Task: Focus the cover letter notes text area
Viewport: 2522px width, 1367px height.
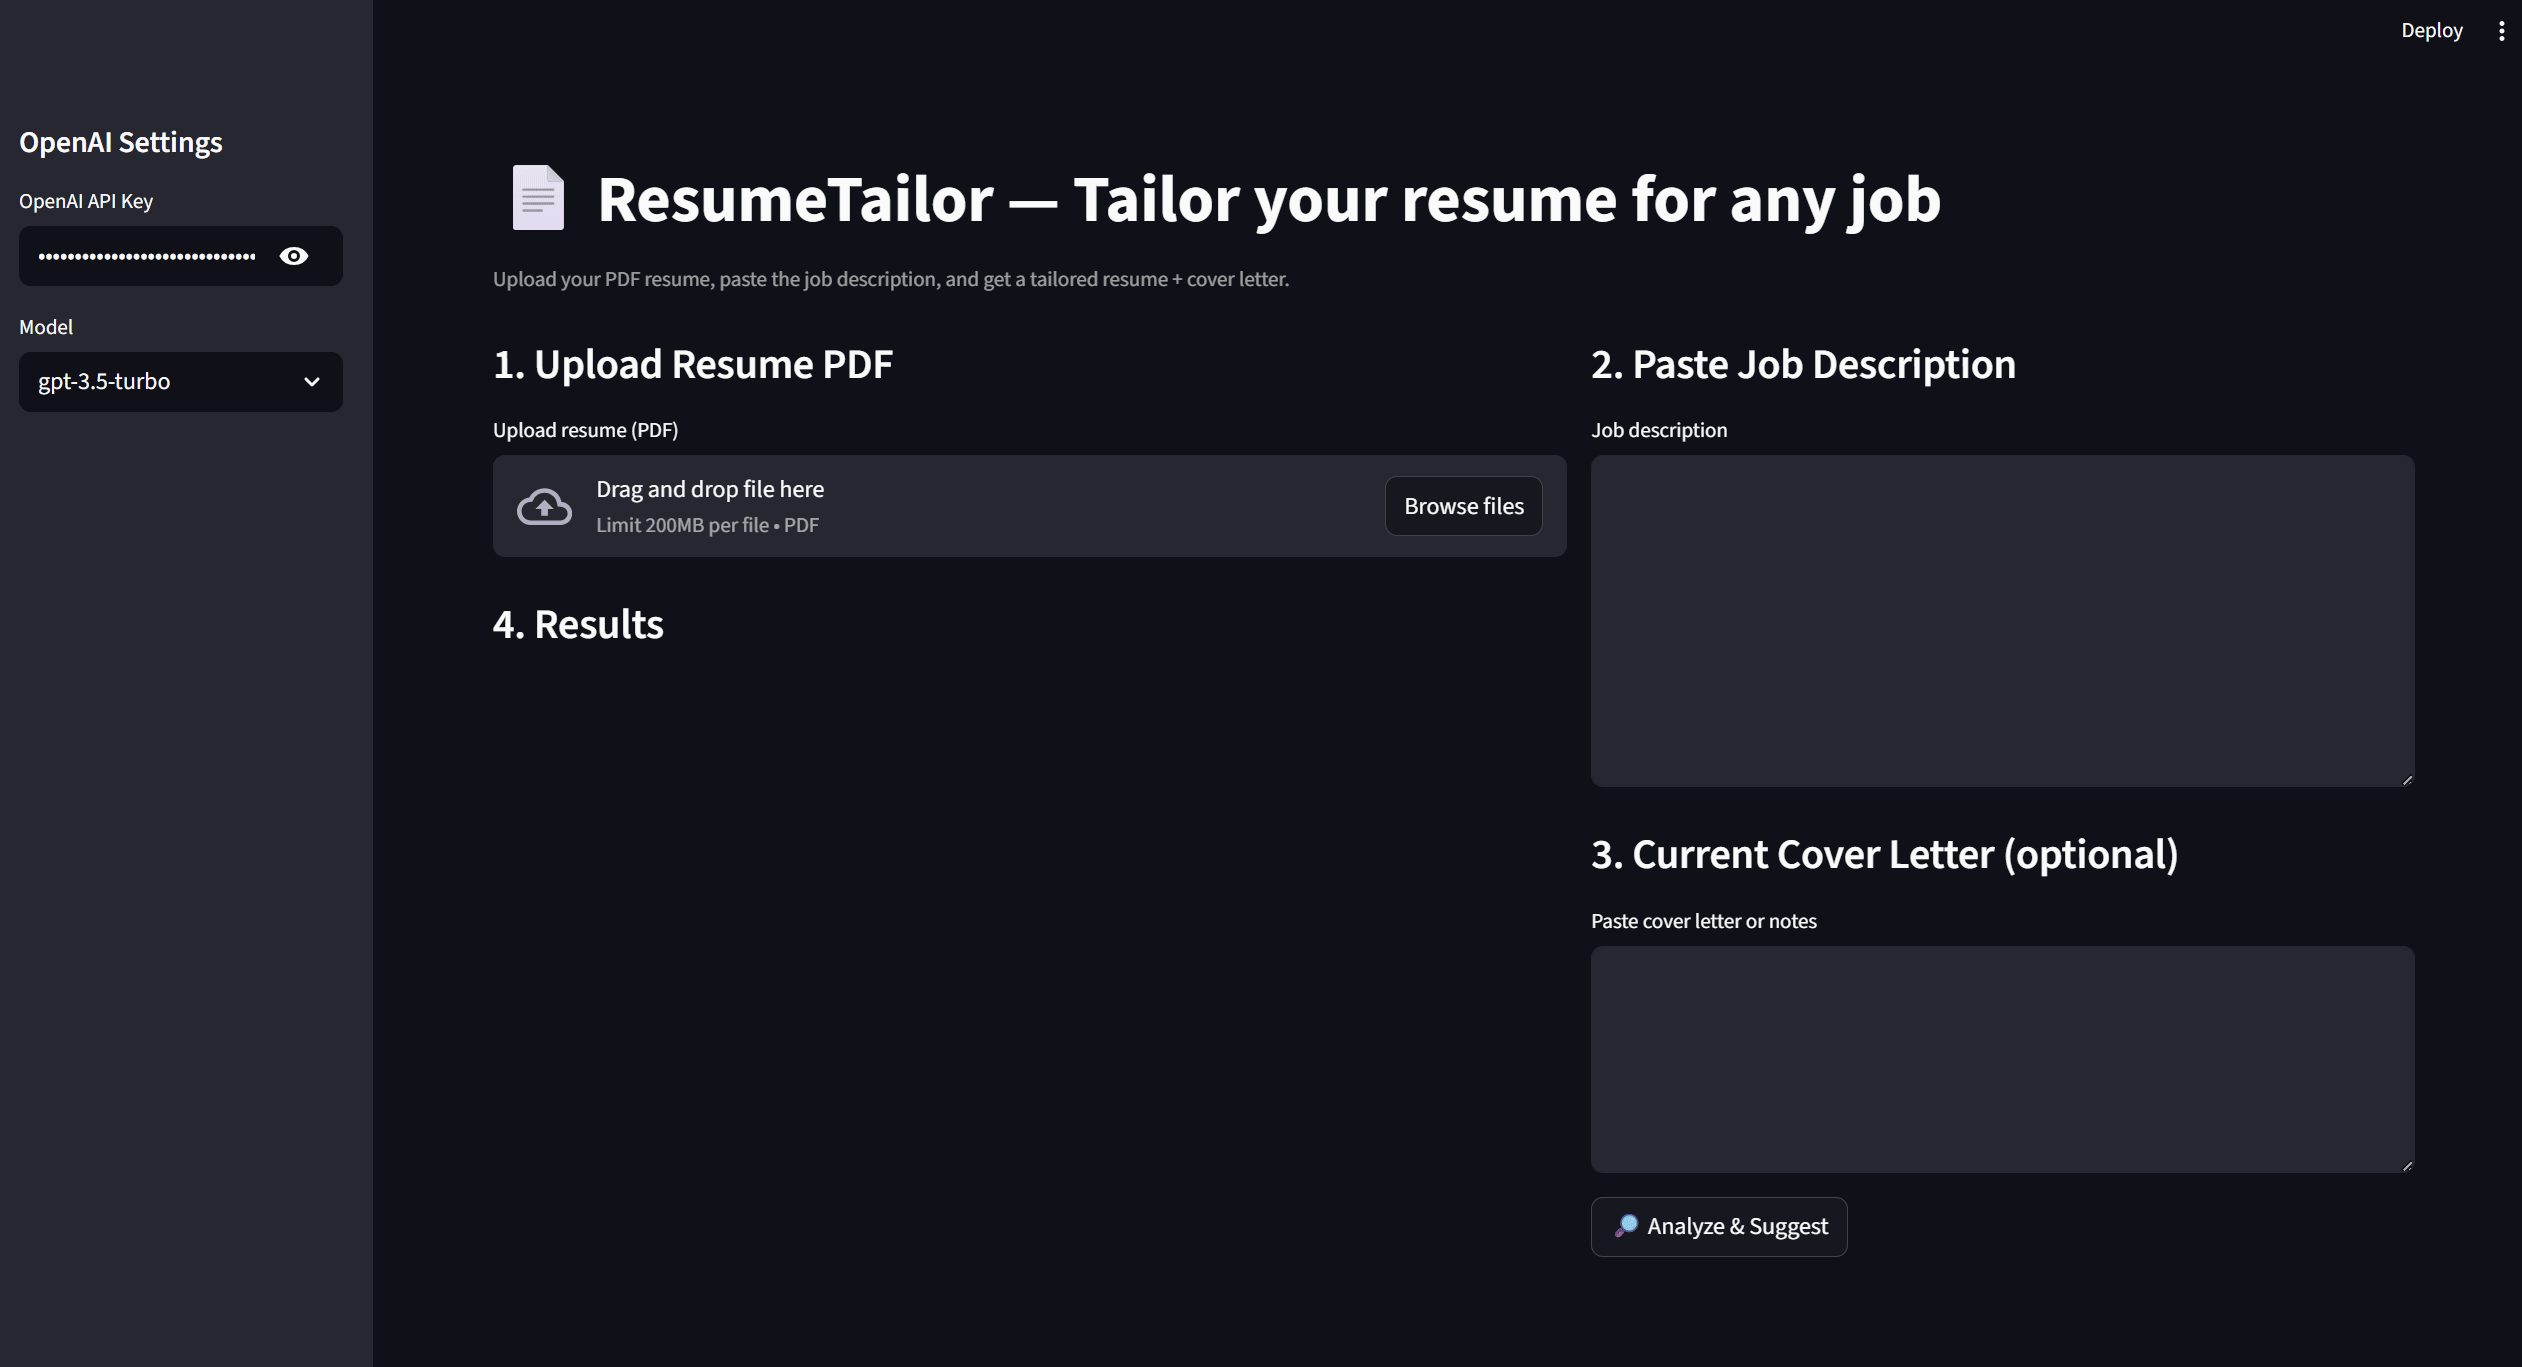Action: click(2001, 1058)
